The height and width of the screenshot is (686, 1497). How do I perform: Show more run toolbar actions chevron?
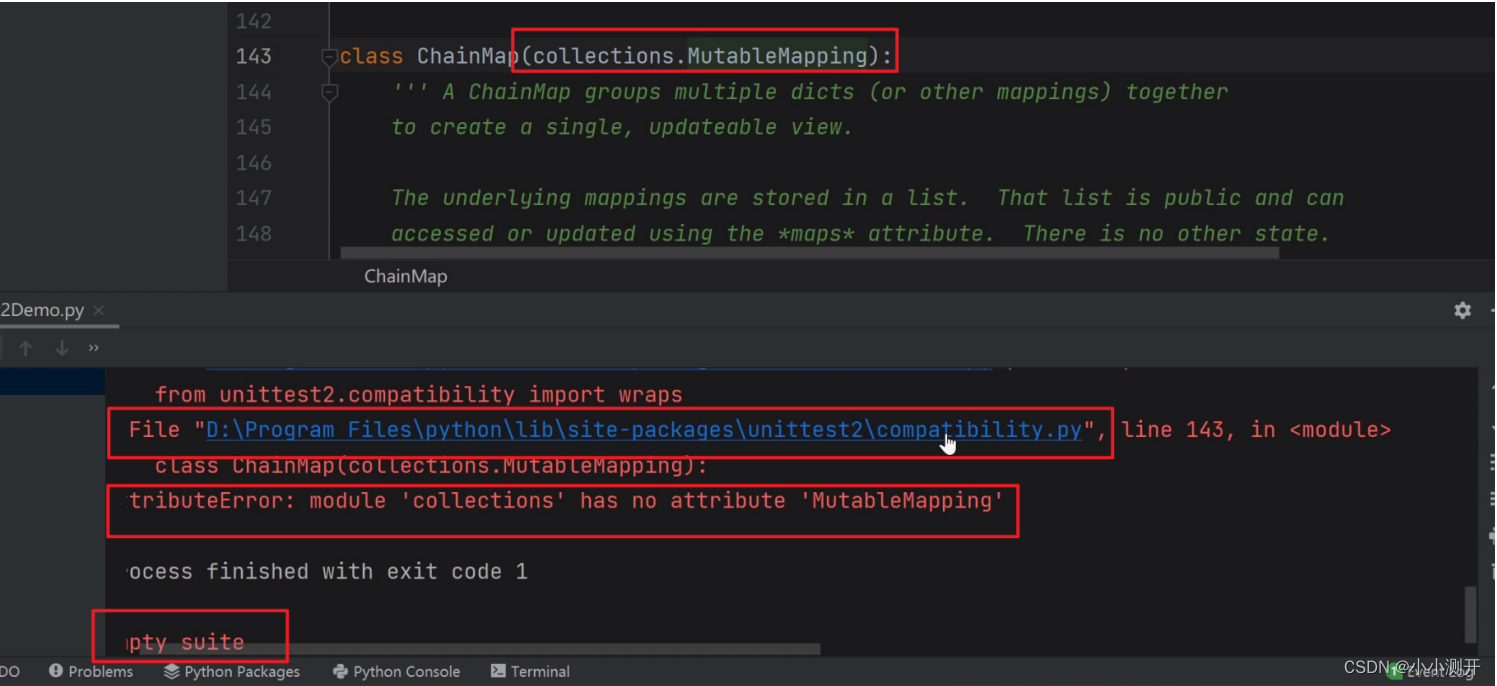coord(94,348)
